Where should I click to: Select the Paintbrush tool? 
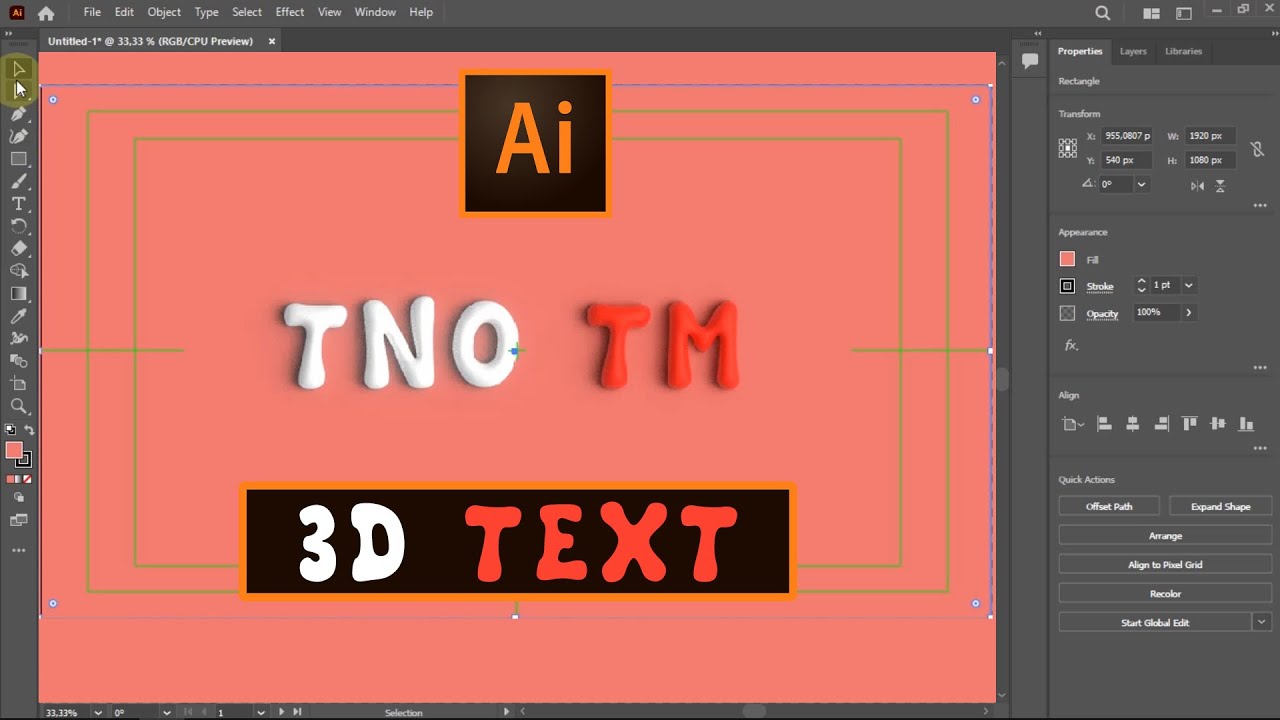click(x=19, y=181)
